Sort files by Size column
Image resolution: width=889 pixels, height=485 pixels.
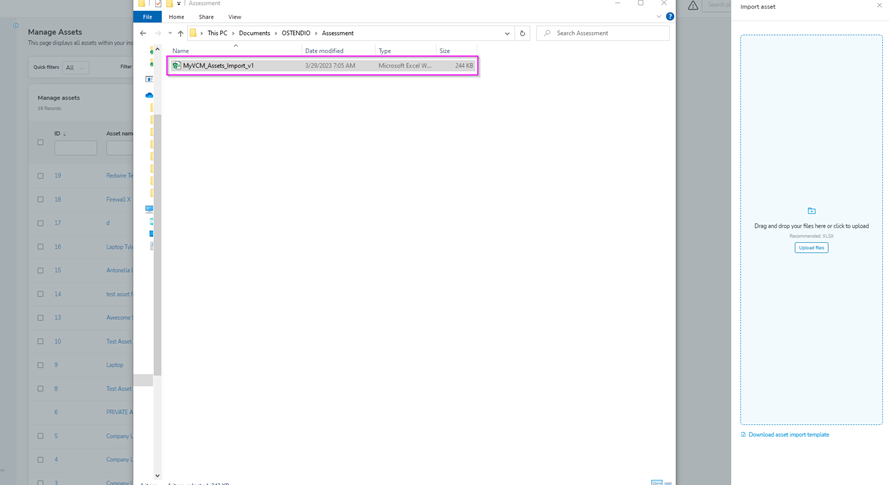444,51
